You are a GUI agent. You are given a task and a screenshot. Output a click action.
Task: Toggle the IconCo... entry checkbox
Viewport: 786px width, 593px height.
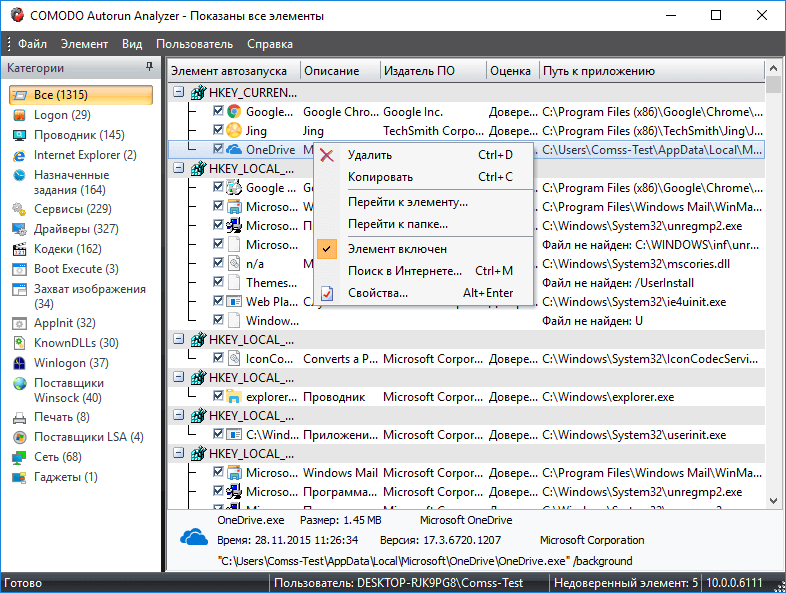pos(218,358)
